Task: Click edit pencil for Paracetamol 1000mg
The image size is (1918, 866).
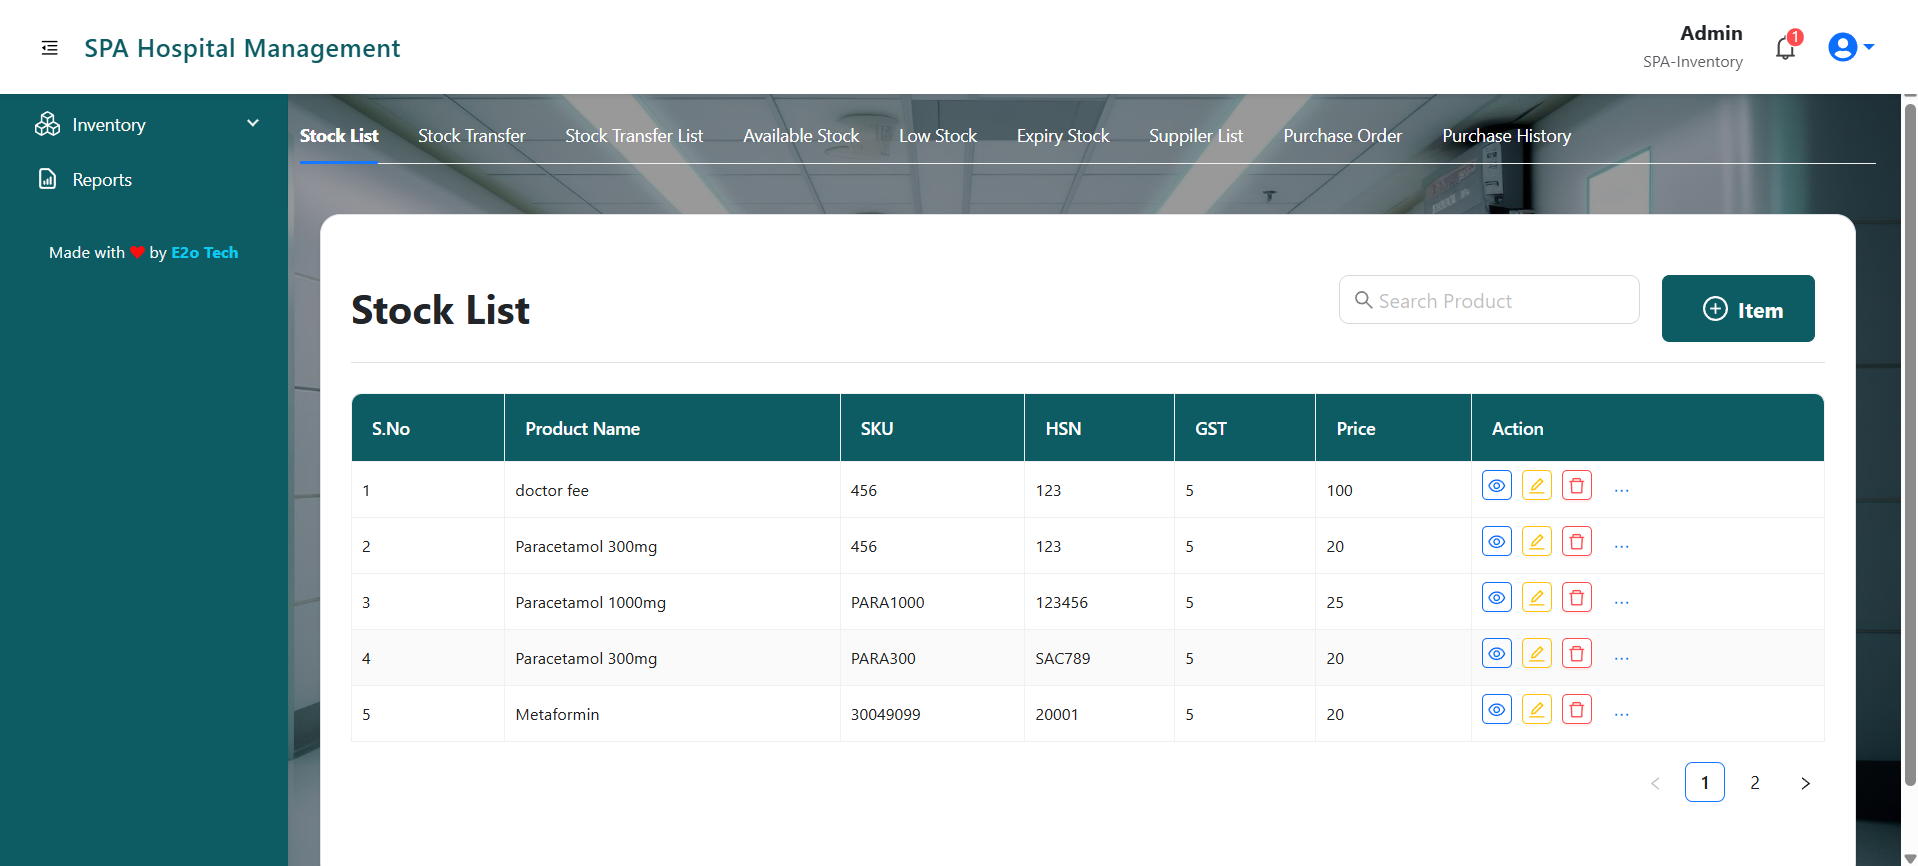Action: [x=1536, y=598]
